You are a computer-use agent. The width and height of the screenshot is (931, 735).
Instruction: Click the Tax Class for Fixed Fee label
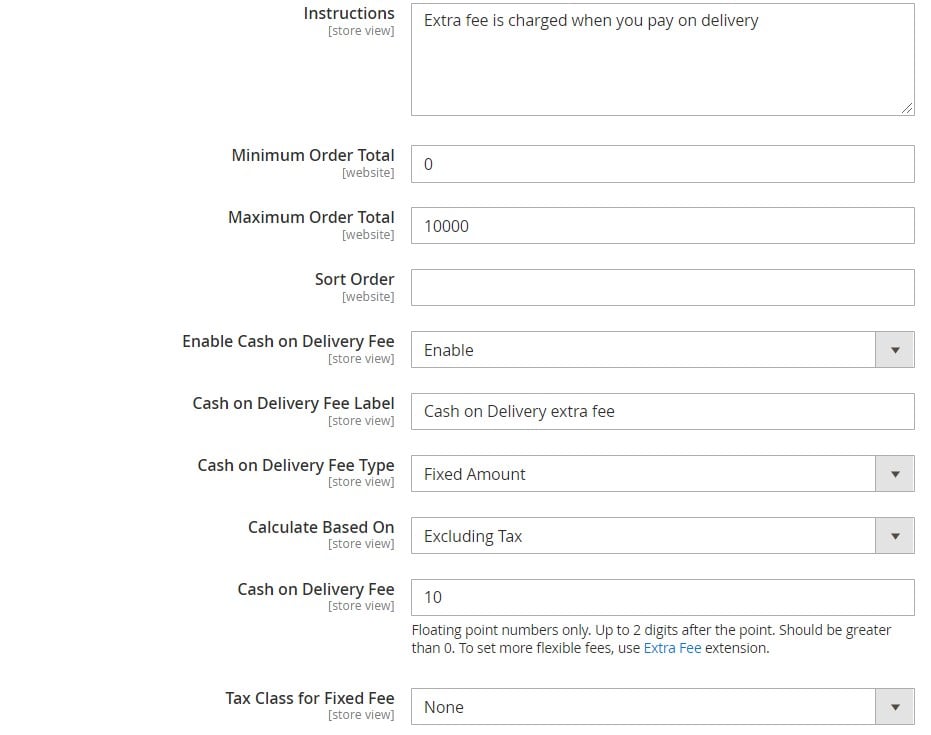(x=309, y=698)
